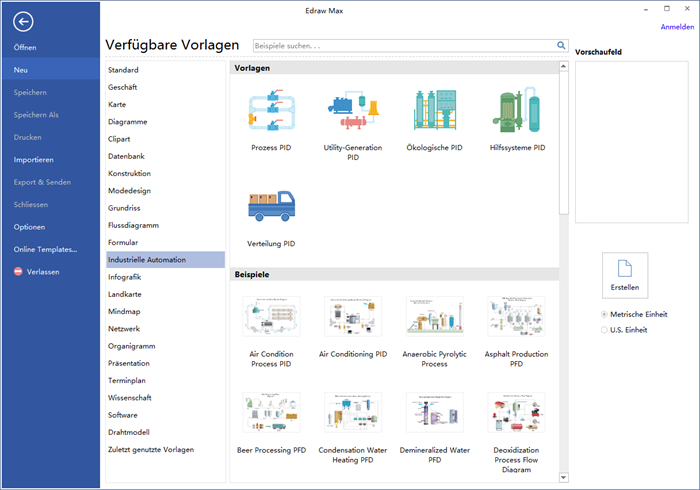Open the Air Condition Process PID example

click(x=271, y=317)
